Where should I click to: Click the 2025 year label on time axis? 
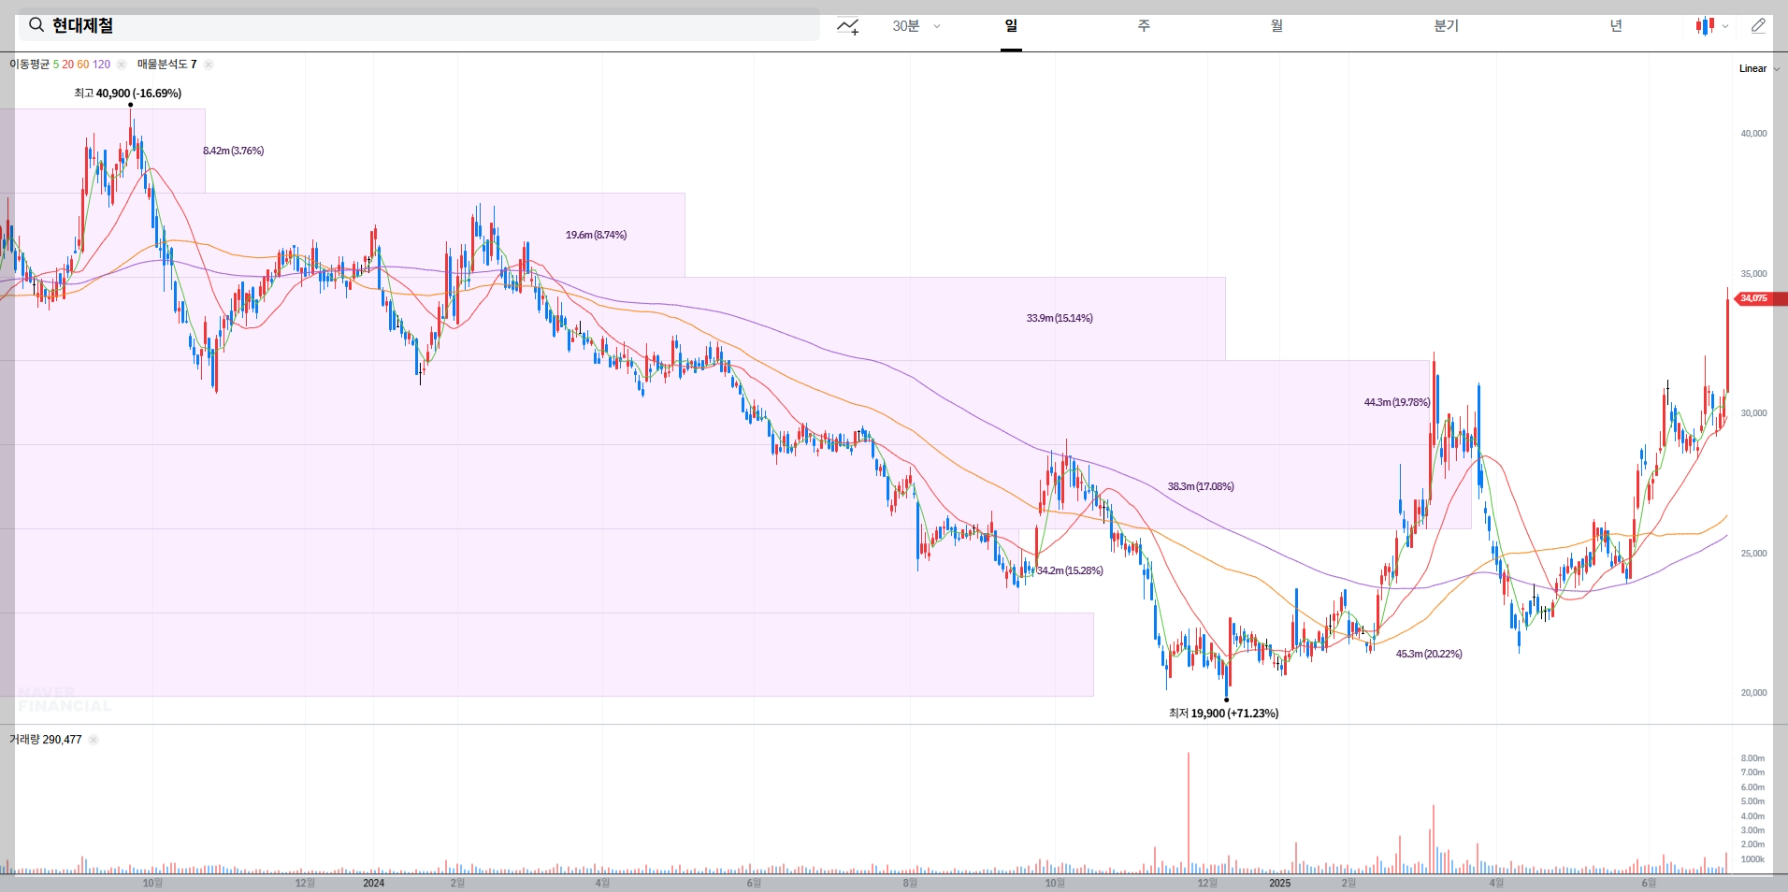point(1280,883)
